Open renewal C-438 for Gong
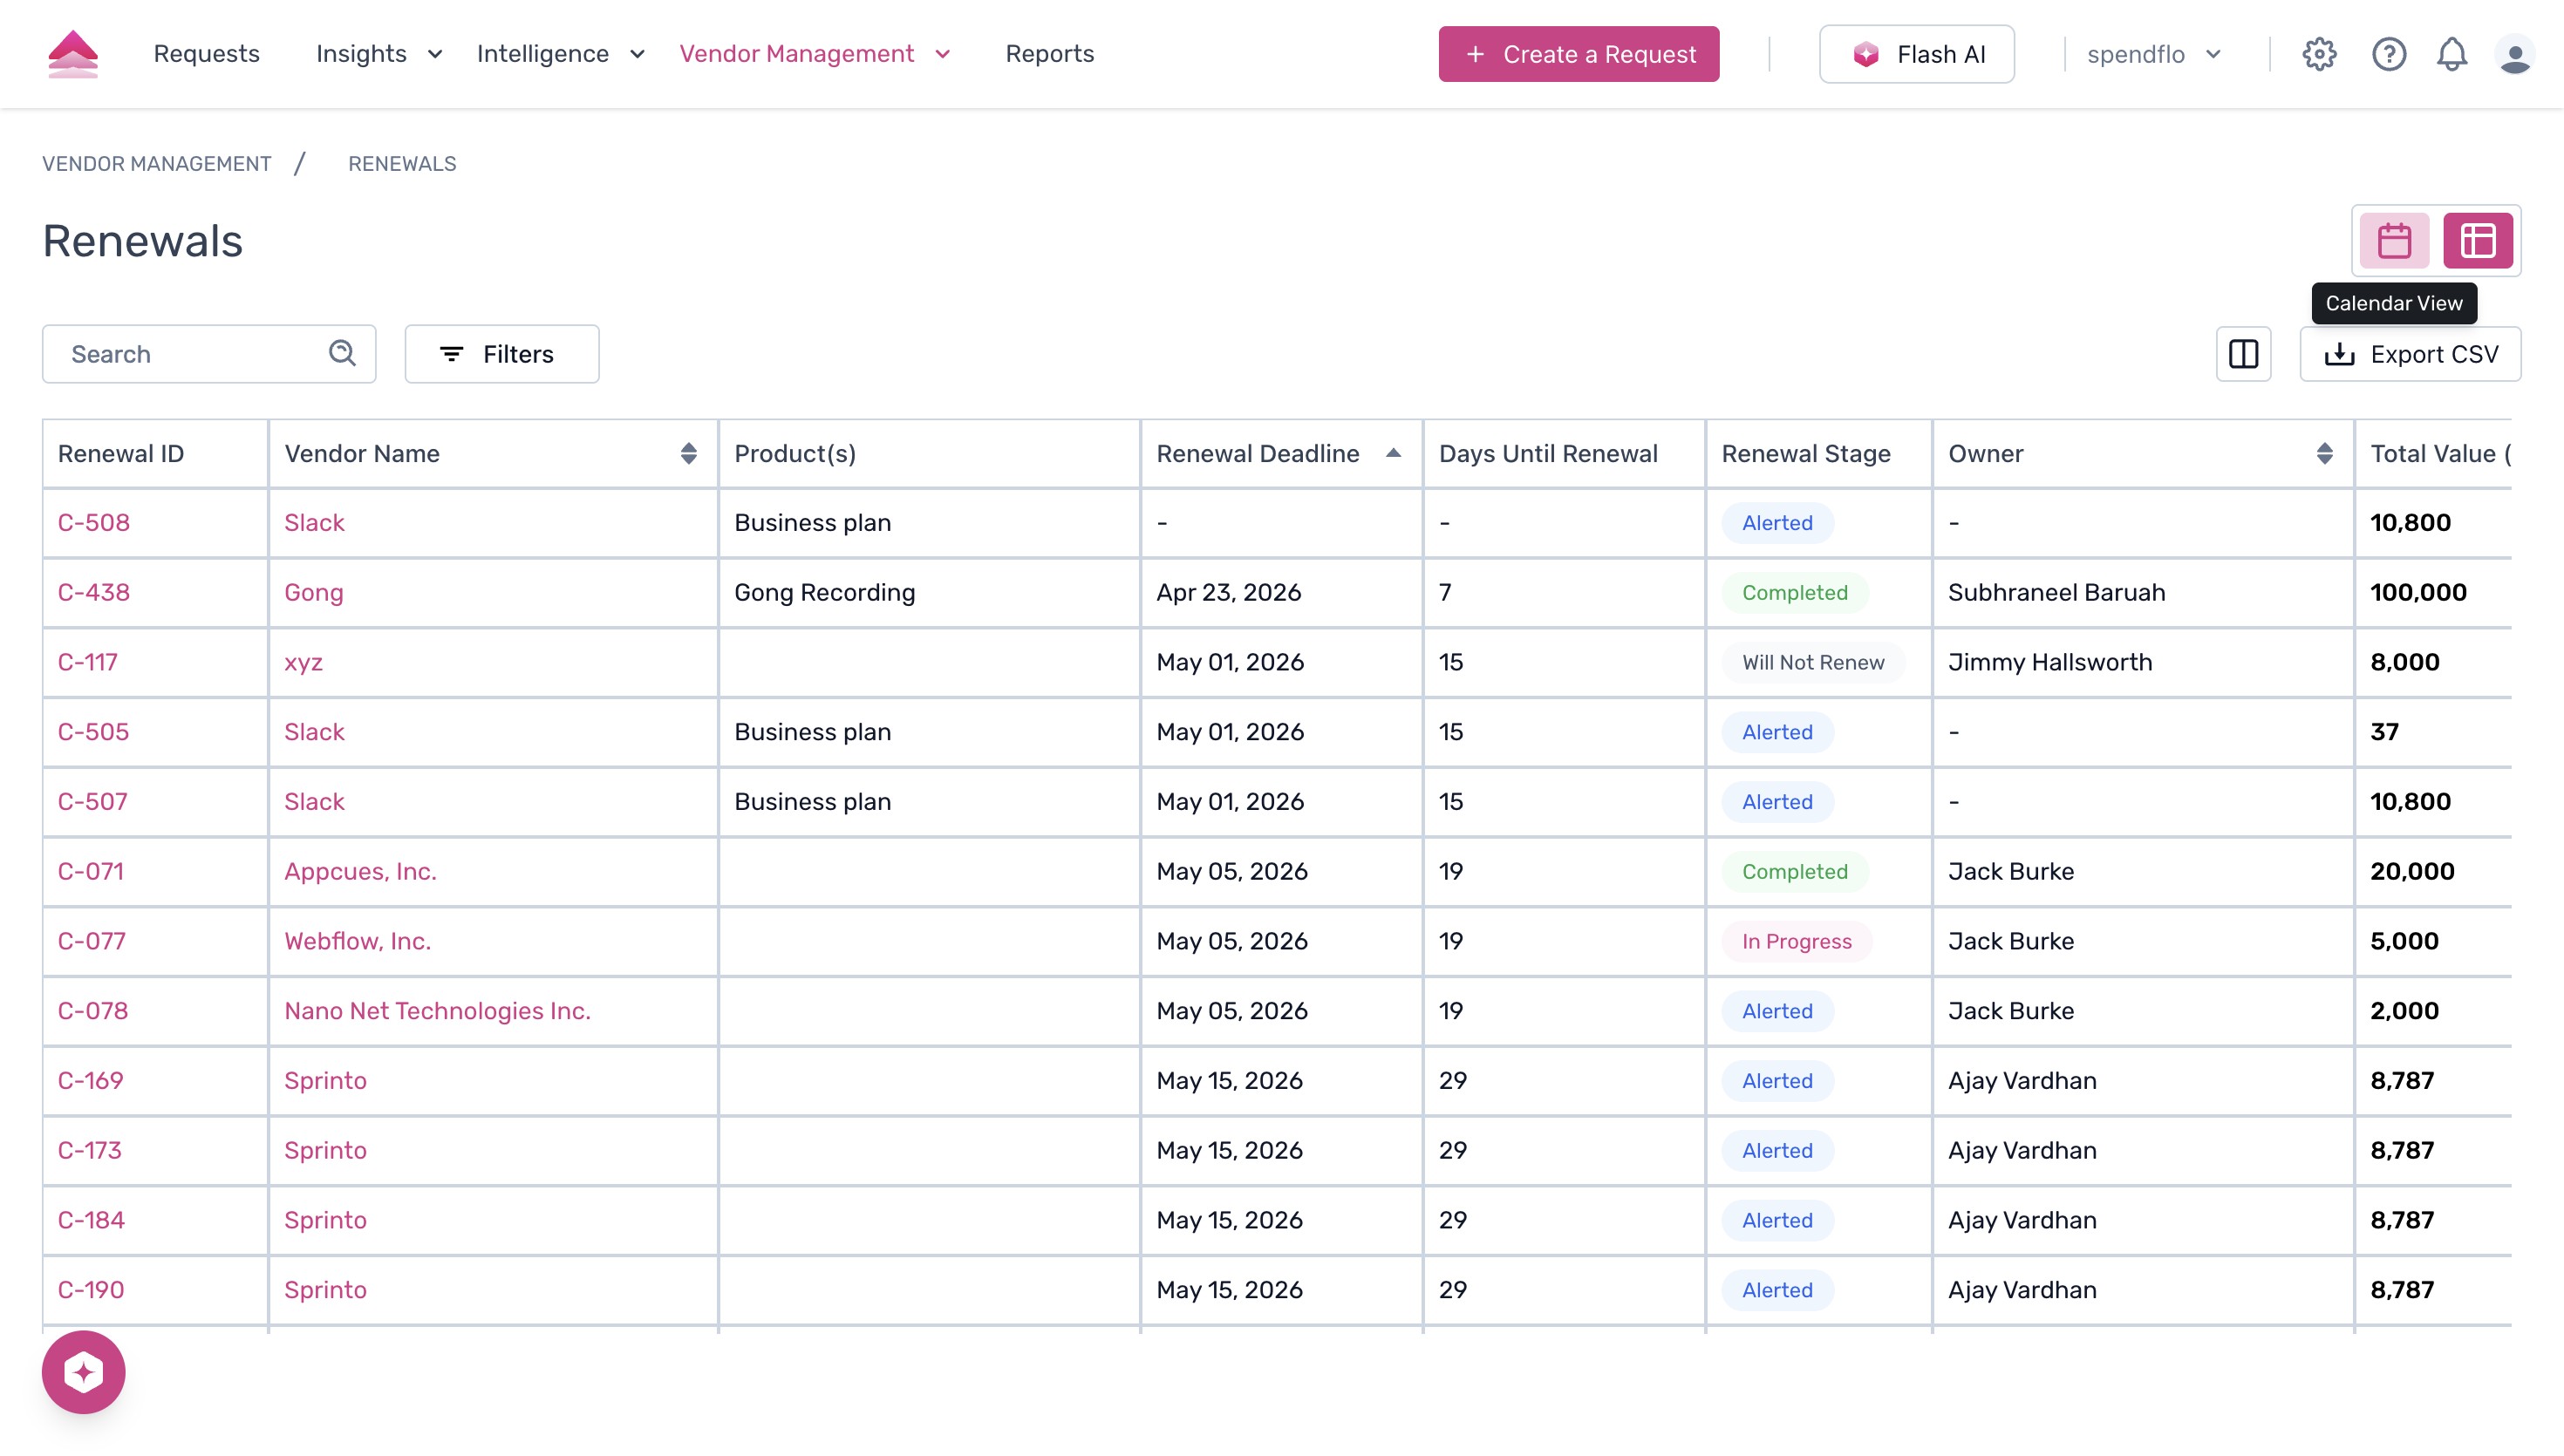 coord(93,591)
